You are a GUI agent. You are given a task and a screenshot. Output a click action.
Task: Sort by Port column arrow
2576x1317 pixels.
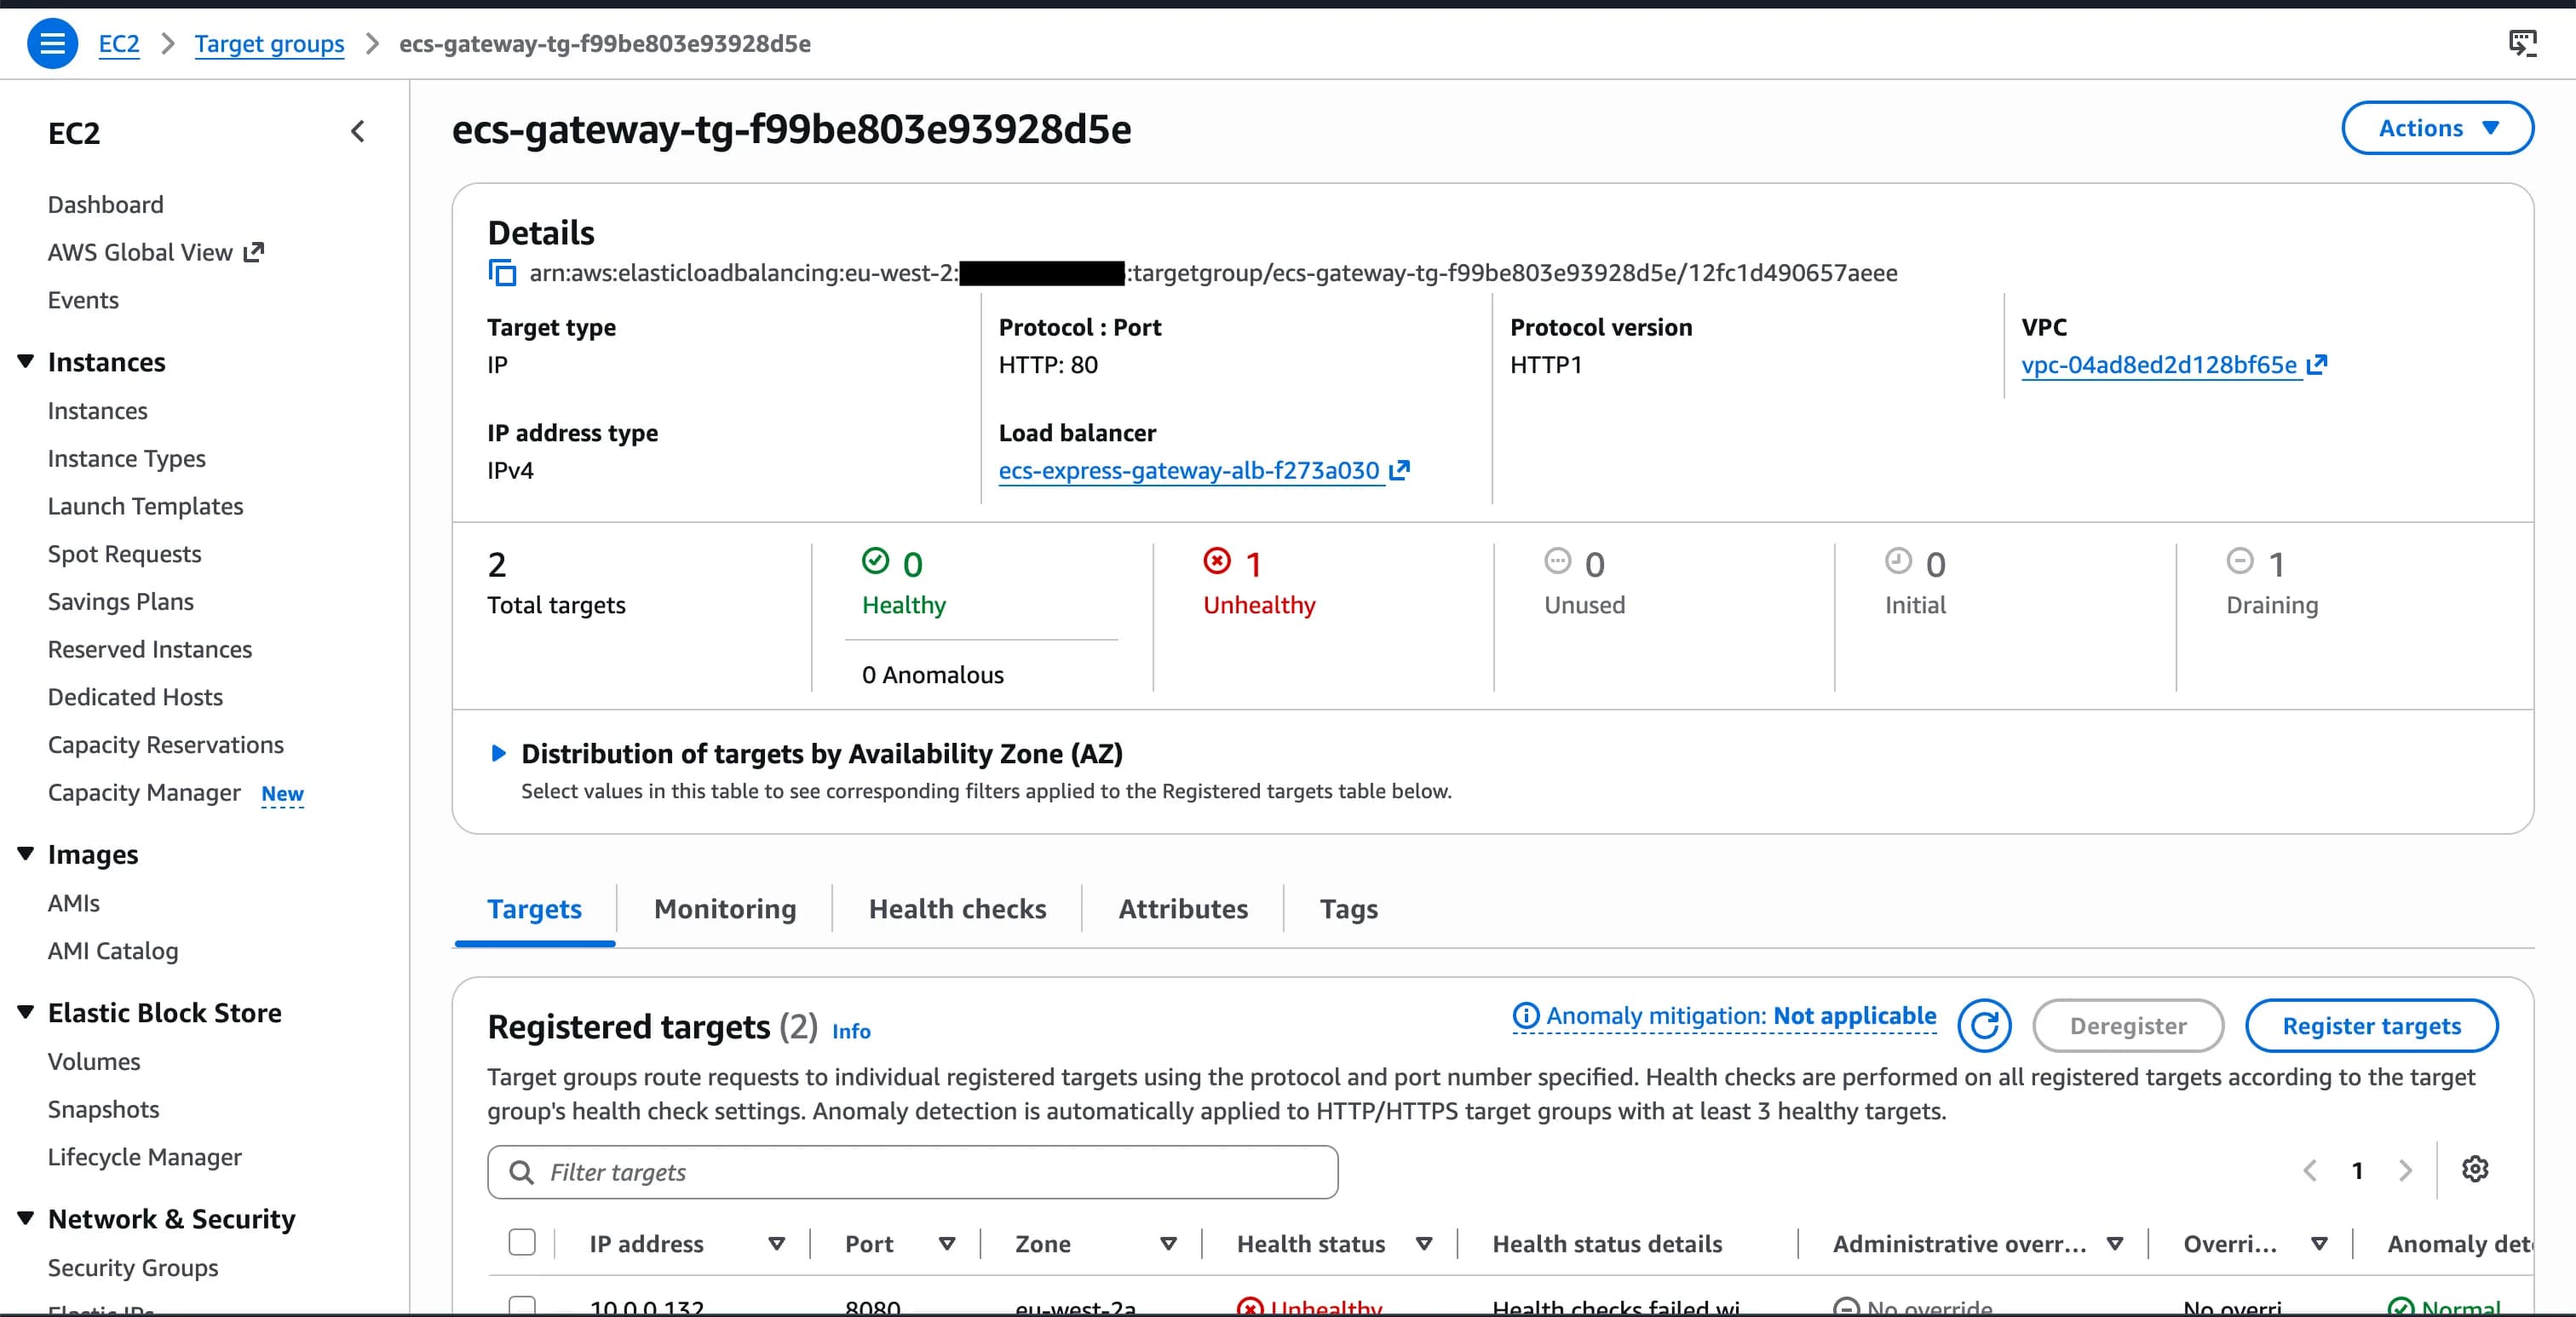click(947, 1244)
